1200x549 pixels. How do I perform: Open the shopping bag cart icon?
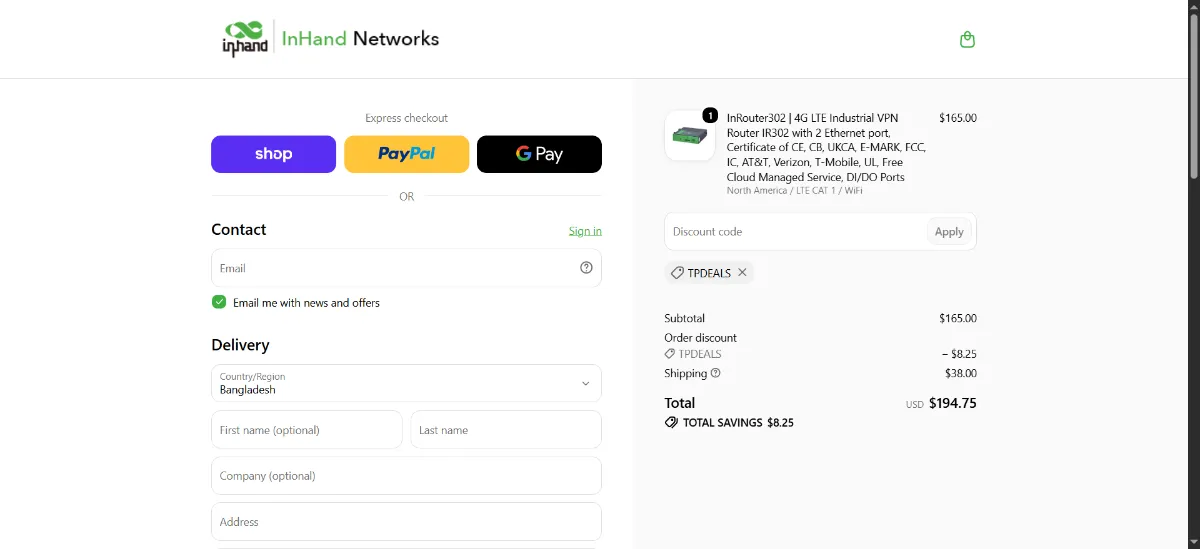point(967,40)
